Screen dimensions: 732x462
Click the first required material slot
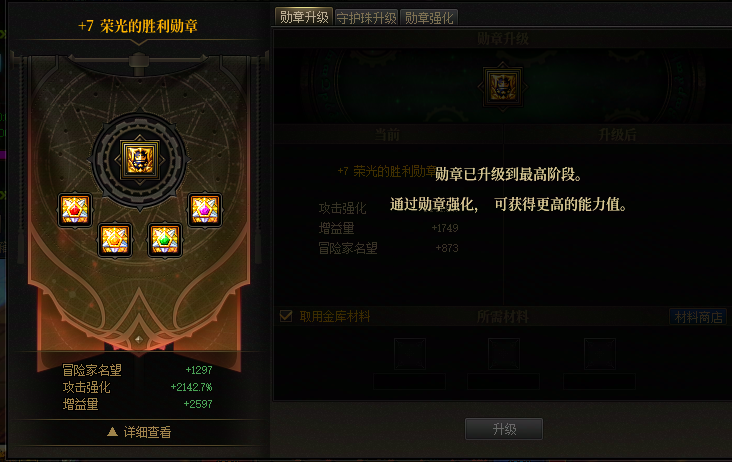click(409, 354)
